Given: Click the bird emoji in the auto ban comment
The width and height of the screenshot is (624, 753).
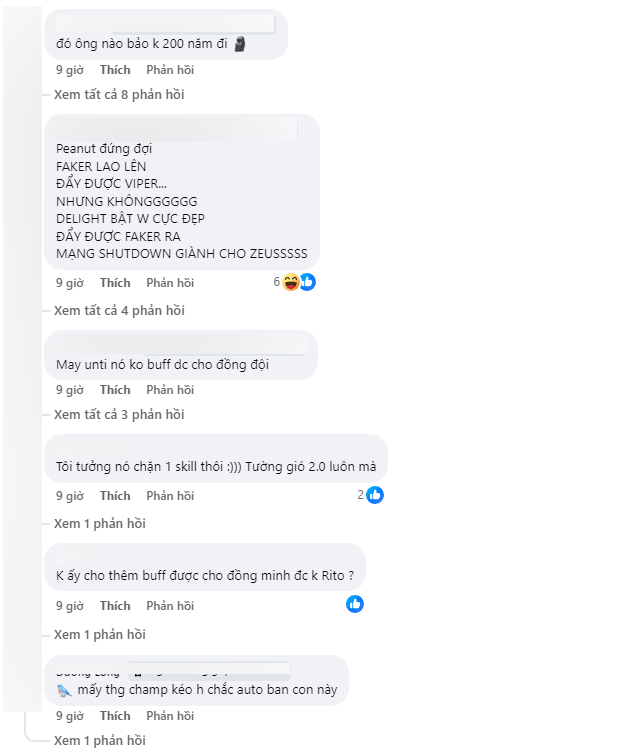Looking at the screenshot, I should click(65, 691).
